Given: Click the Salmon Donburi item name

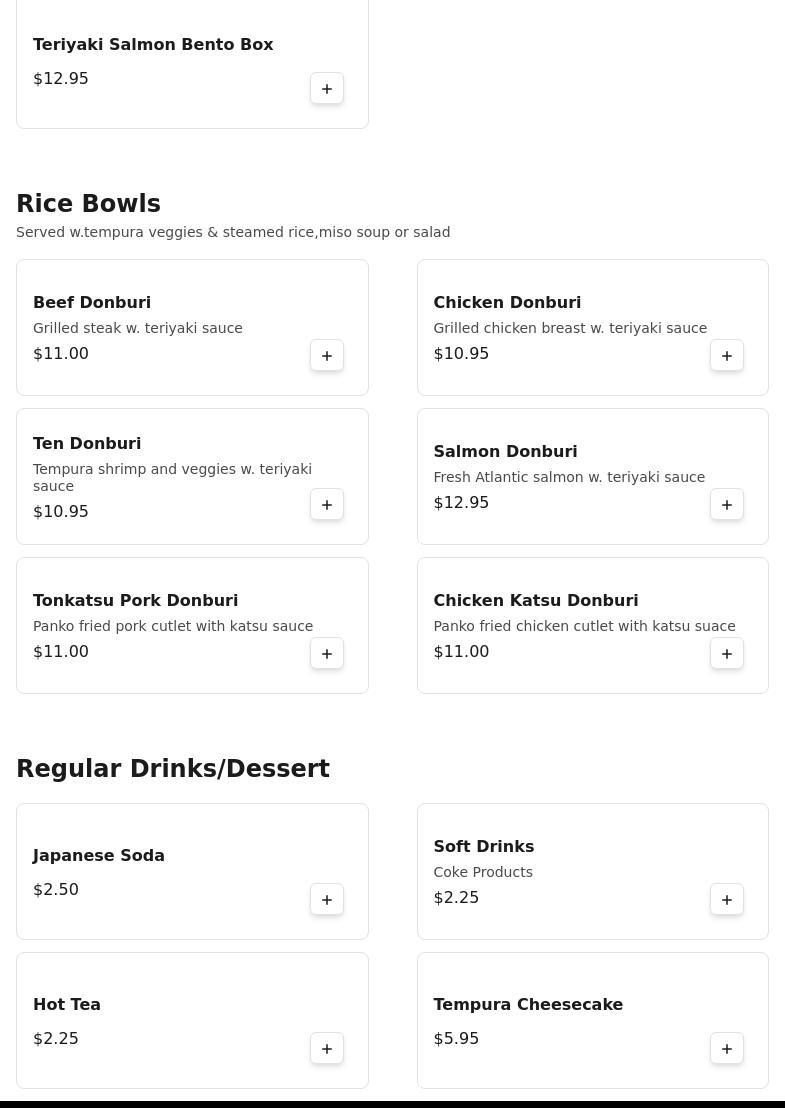Looking at the screenshot, I should click(x=505, y=452).
